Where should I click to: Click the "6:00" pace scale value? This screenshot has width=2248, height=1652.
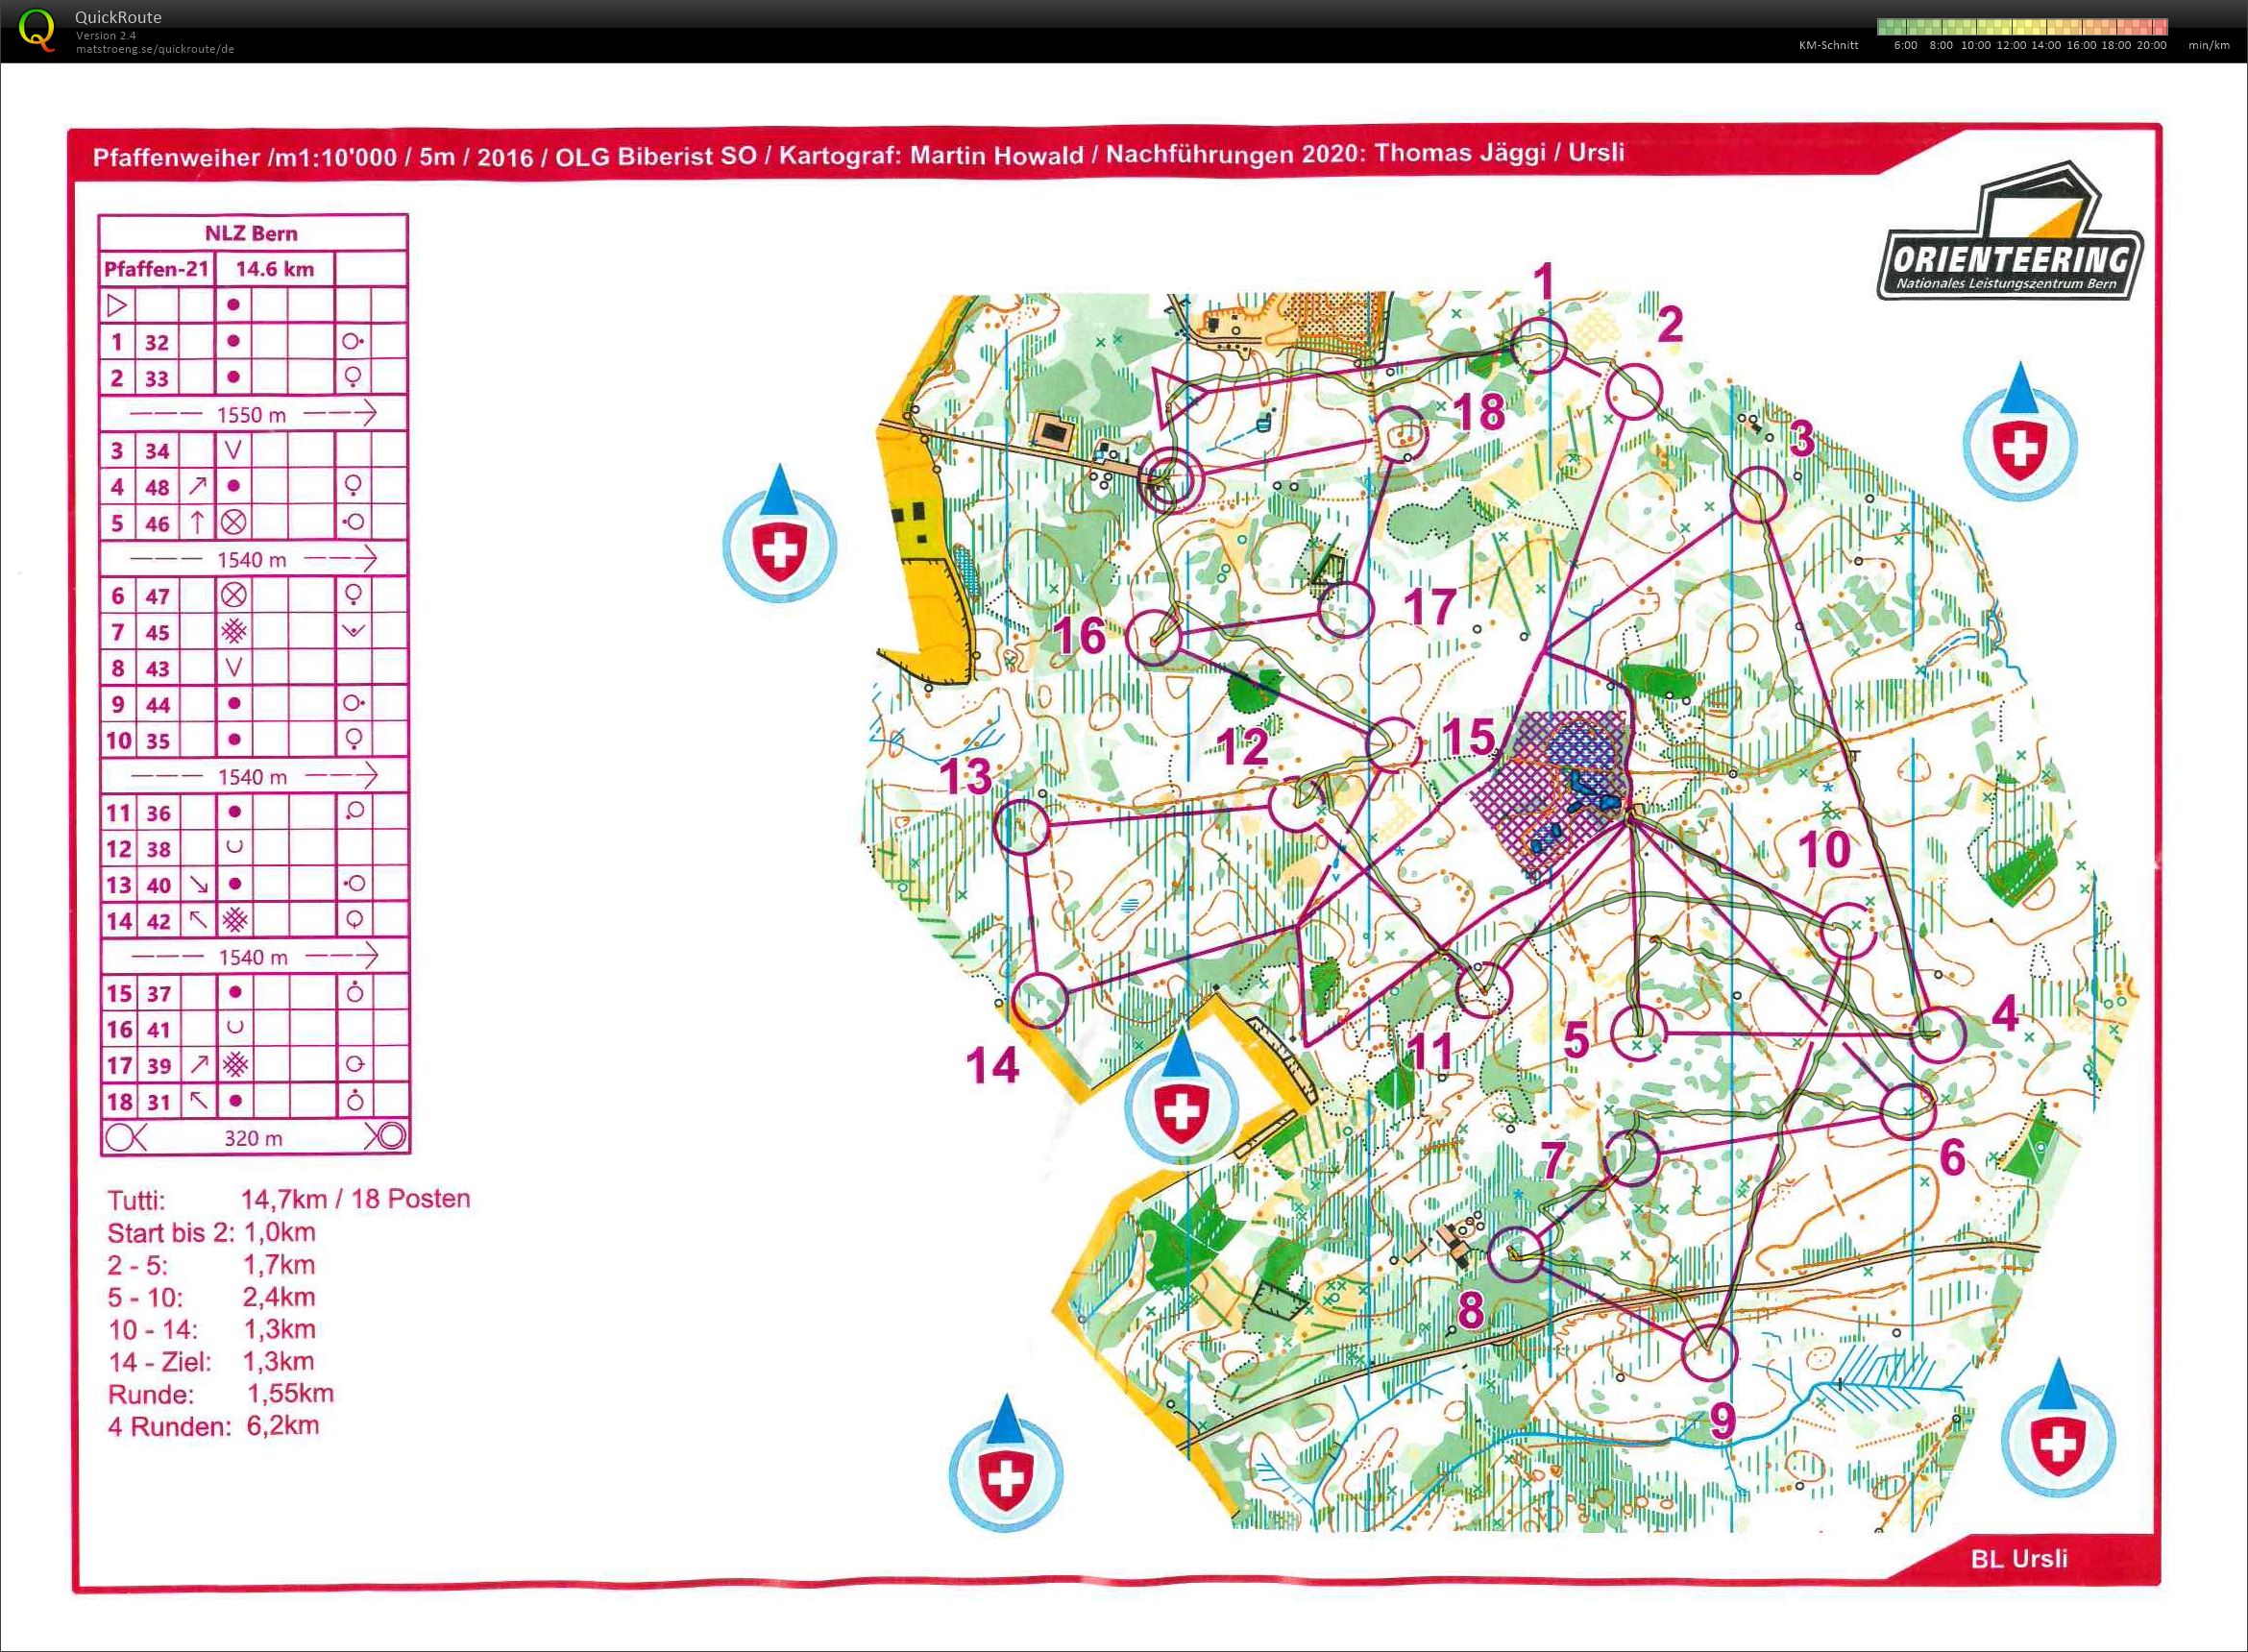[1906, 45]
